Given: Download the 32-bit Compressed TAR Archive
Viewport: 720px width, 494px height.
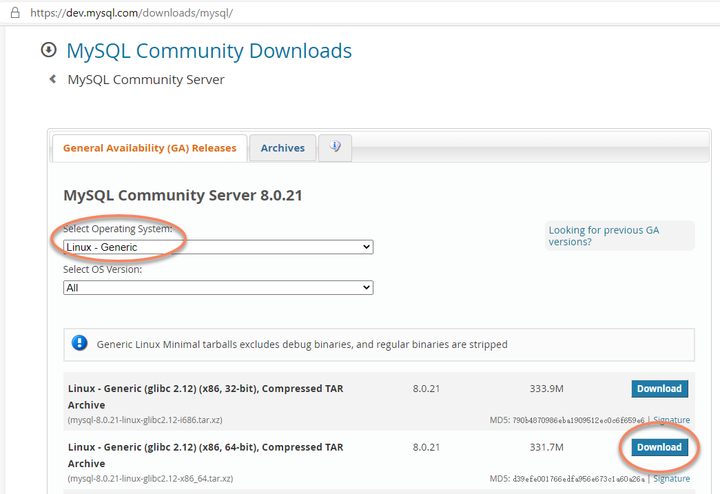Looking at the screenshot, I should 659,388.
